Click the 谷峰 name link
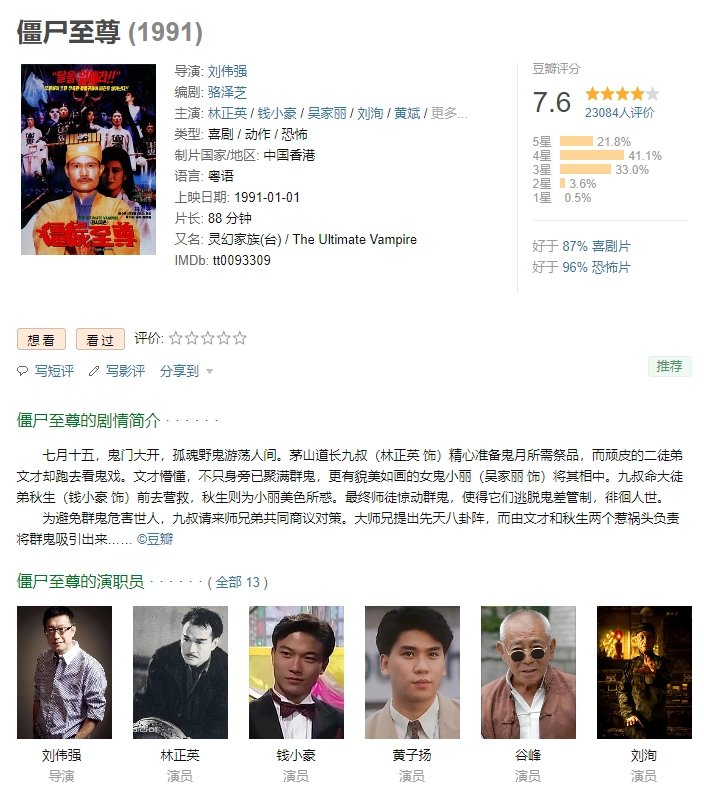 pyautogui.click(x=528, y=755)
